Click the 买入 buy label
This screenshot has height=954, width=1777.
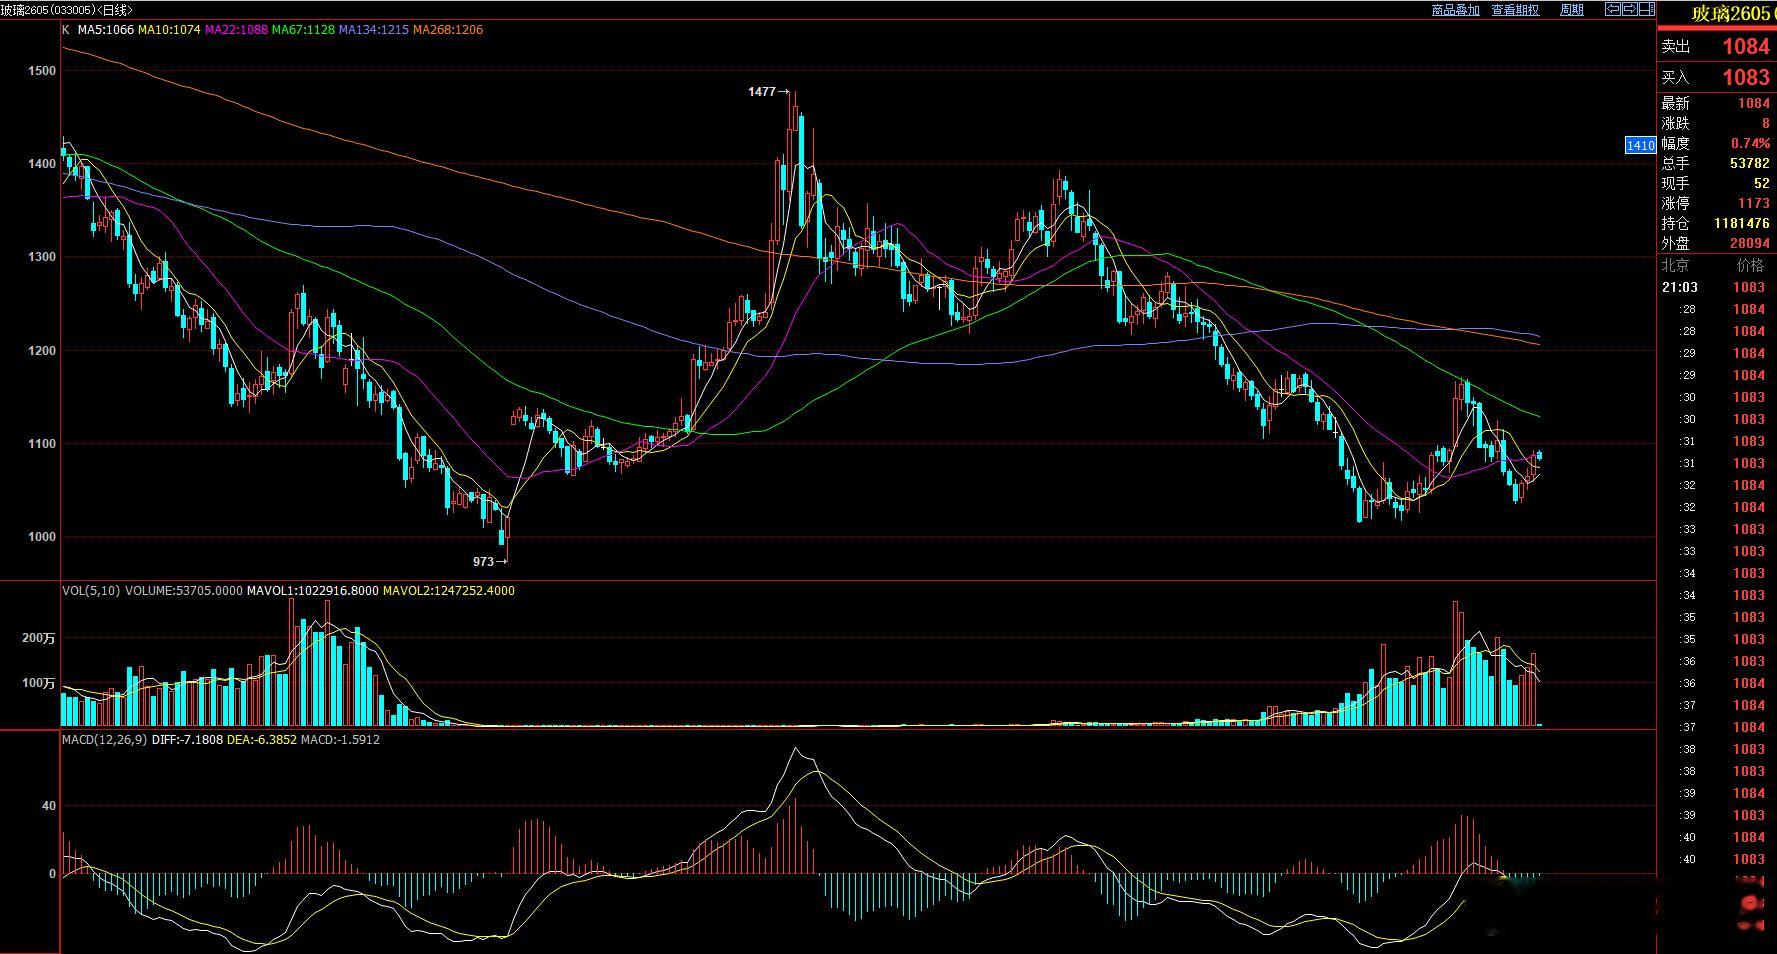pyautogui.click(x=1676, y=77)
